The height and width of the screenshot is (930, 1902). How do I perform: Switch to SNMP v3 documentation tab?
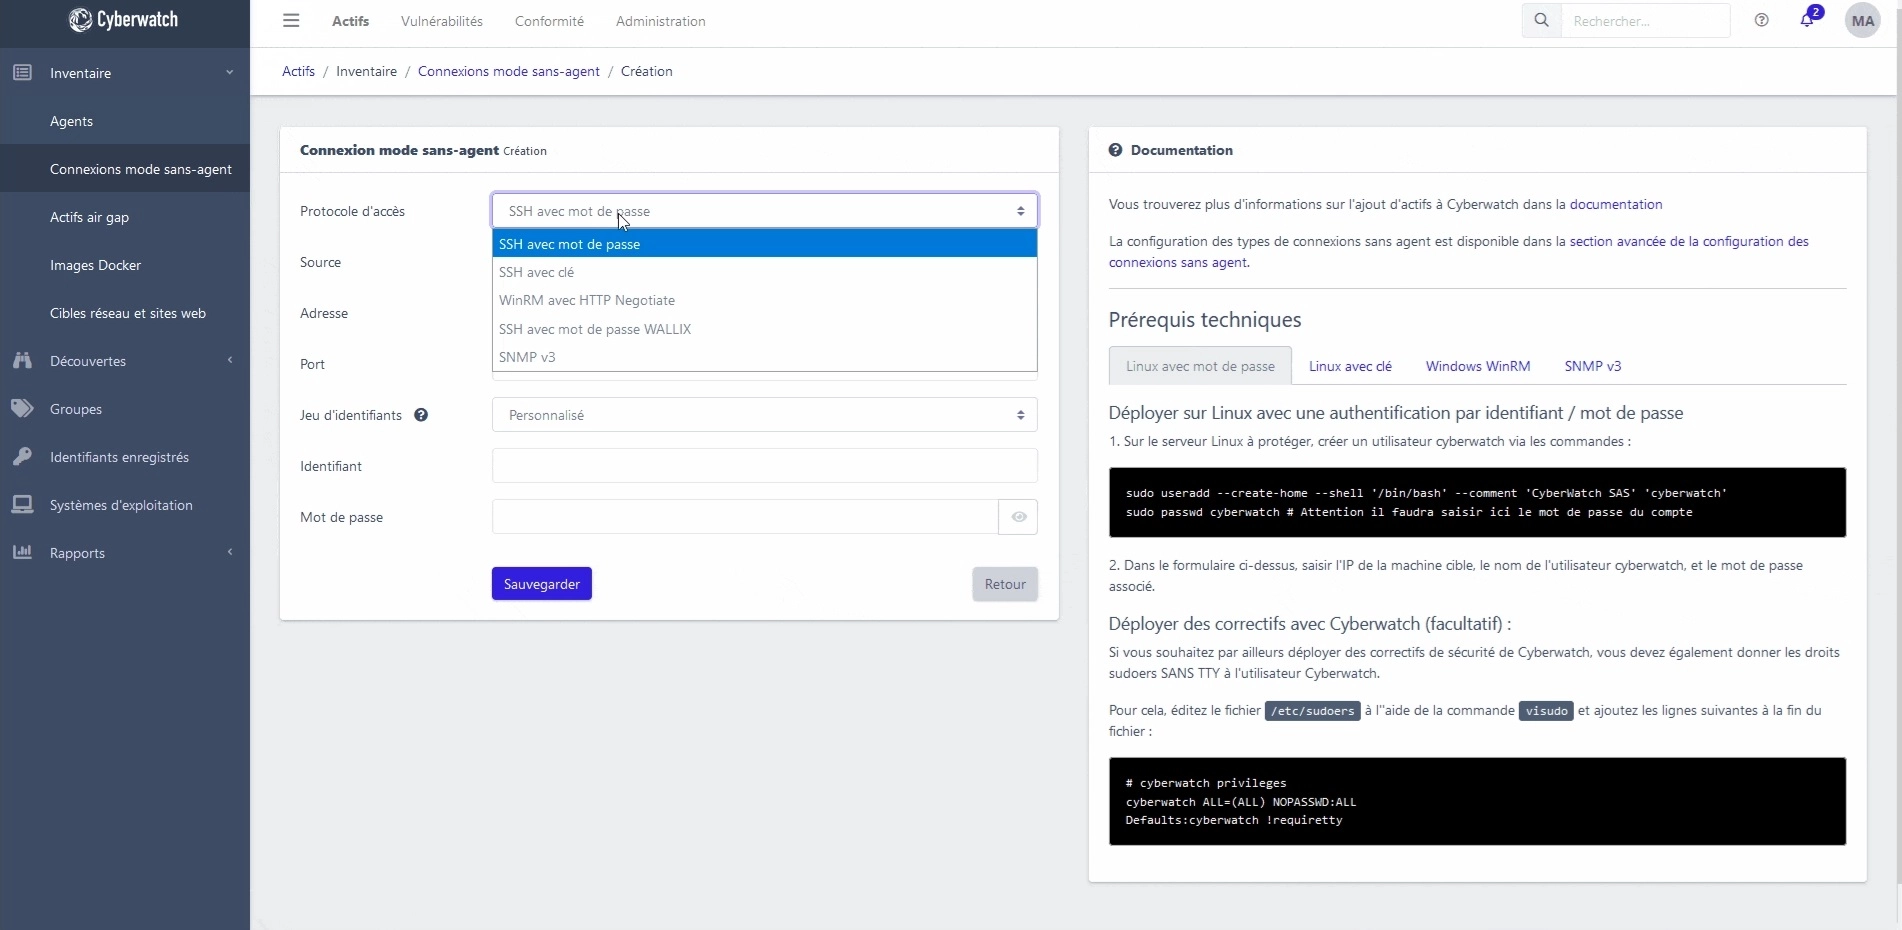(x=1593, y=366)
